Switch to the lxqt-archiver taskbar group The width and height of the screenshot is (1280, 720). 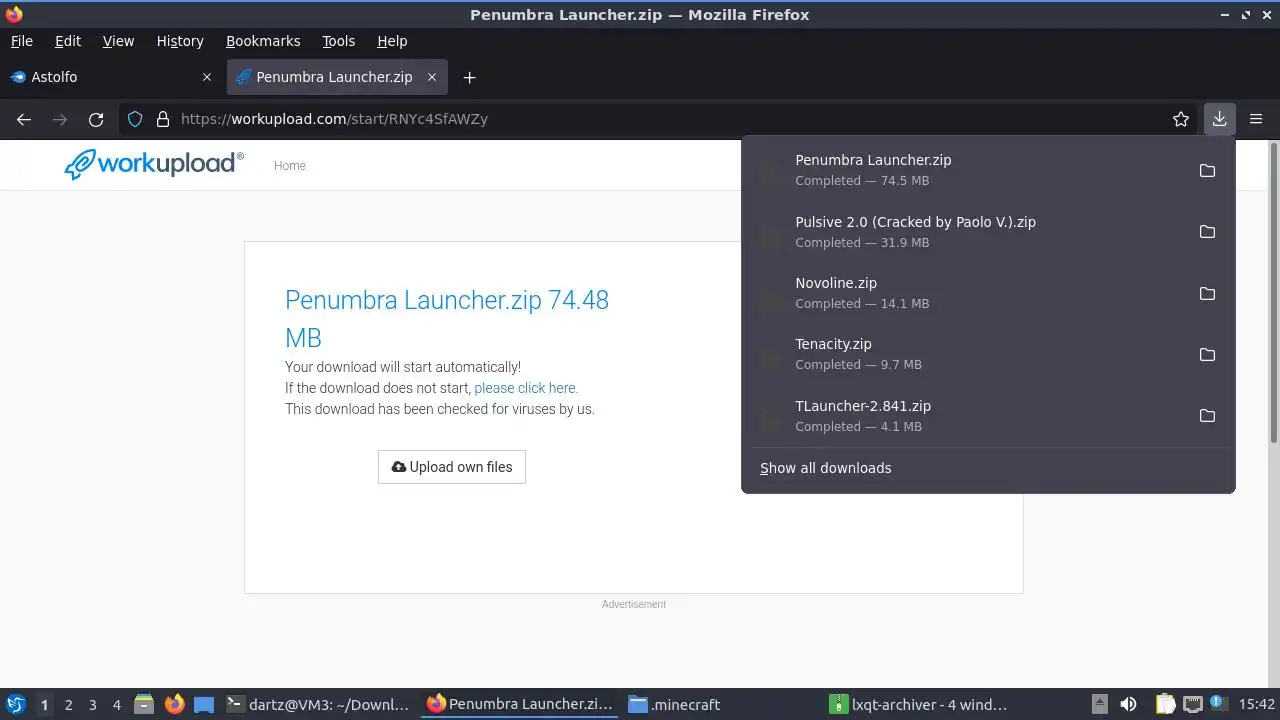pos(920,704)
